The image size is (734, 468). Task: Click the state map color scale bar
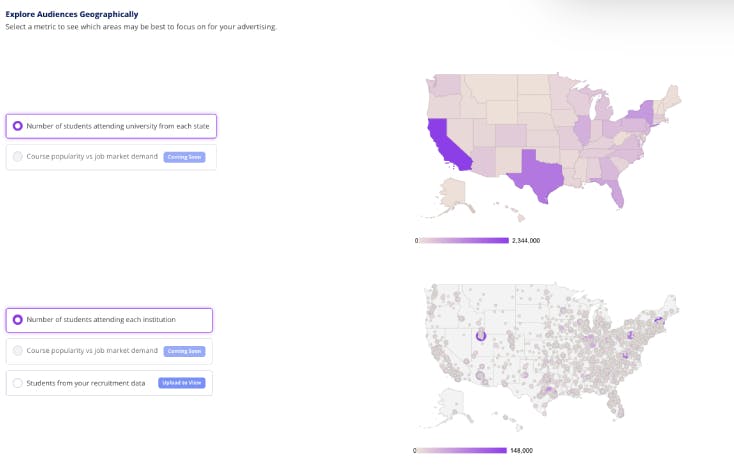[x=464, y=241]
